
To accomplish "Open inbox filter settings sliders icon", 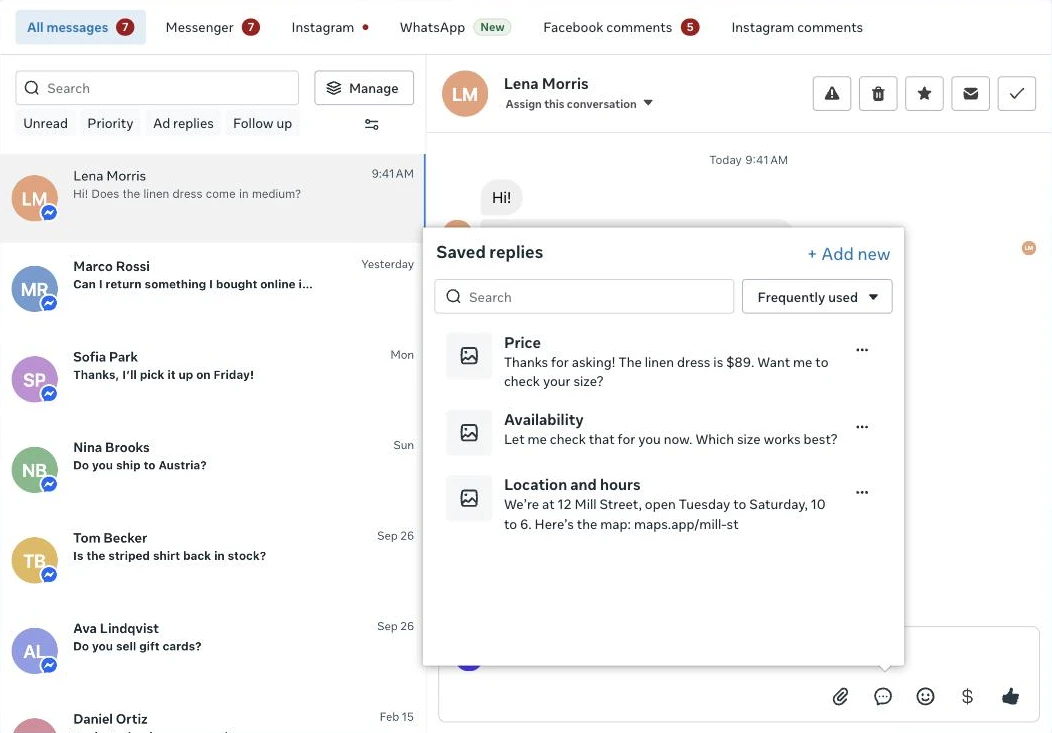I will point(372,124).
